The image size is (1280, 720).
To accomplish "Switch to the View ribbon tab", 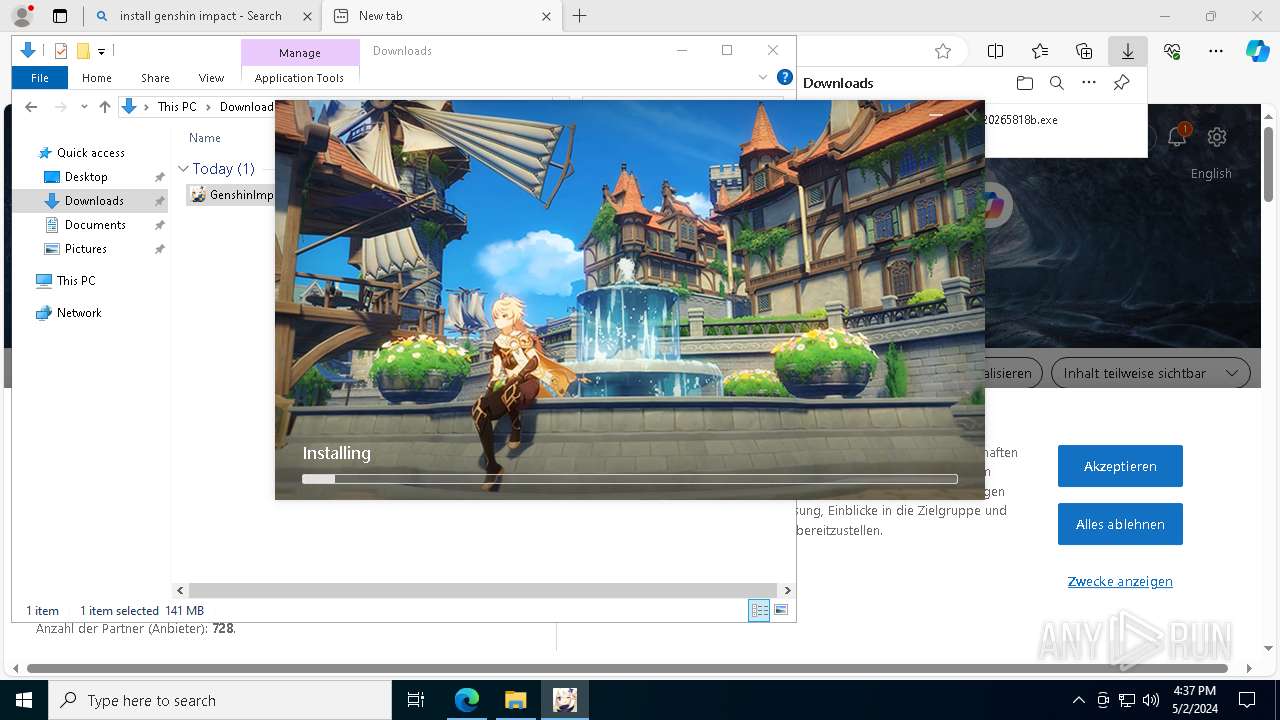I will tap(211, 78).
